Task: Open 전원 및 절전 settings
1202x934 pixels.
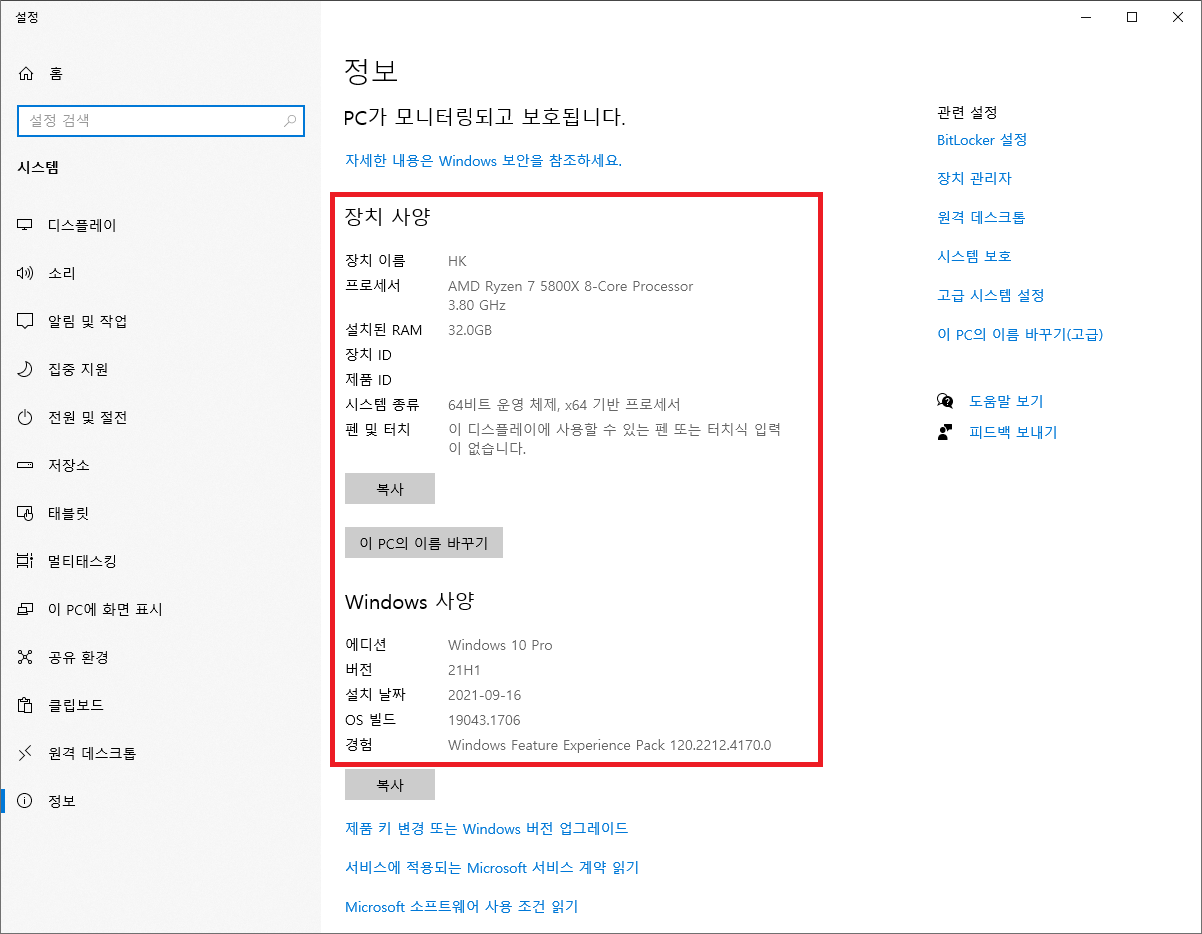Action: point(160,417)
